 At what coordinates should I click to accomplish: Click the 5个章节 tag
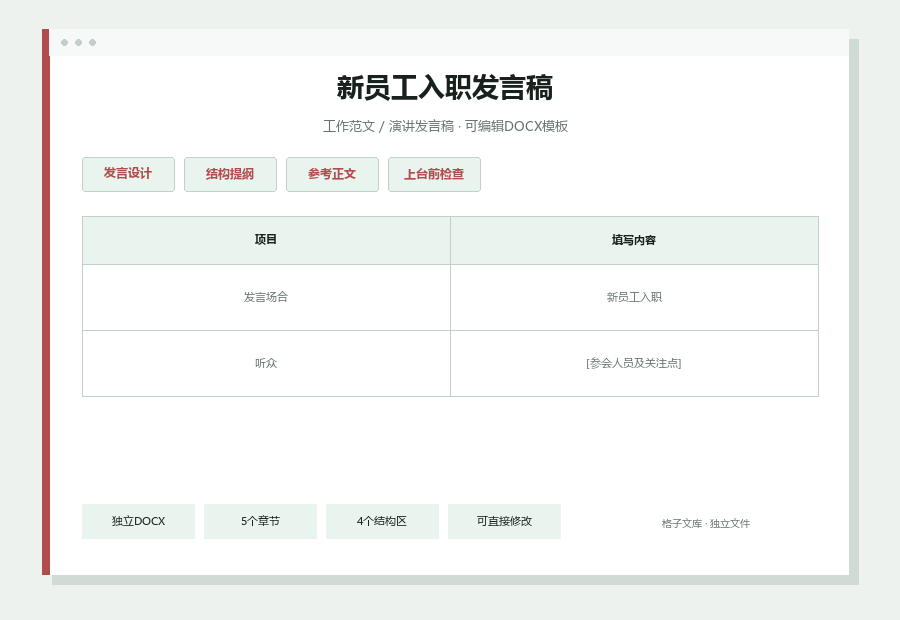click(x=260, y=521)
